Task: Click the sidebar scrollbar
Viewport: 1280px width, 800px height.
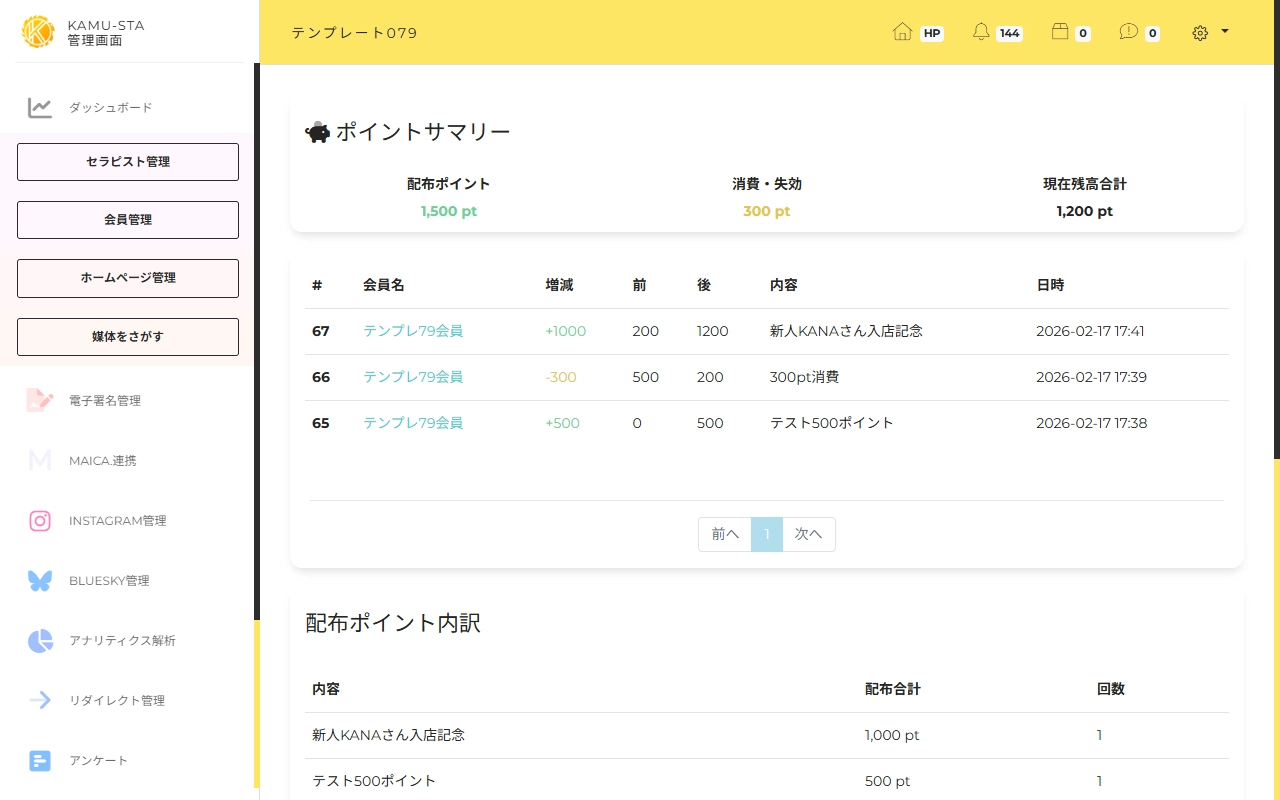Action: (256, 340)
